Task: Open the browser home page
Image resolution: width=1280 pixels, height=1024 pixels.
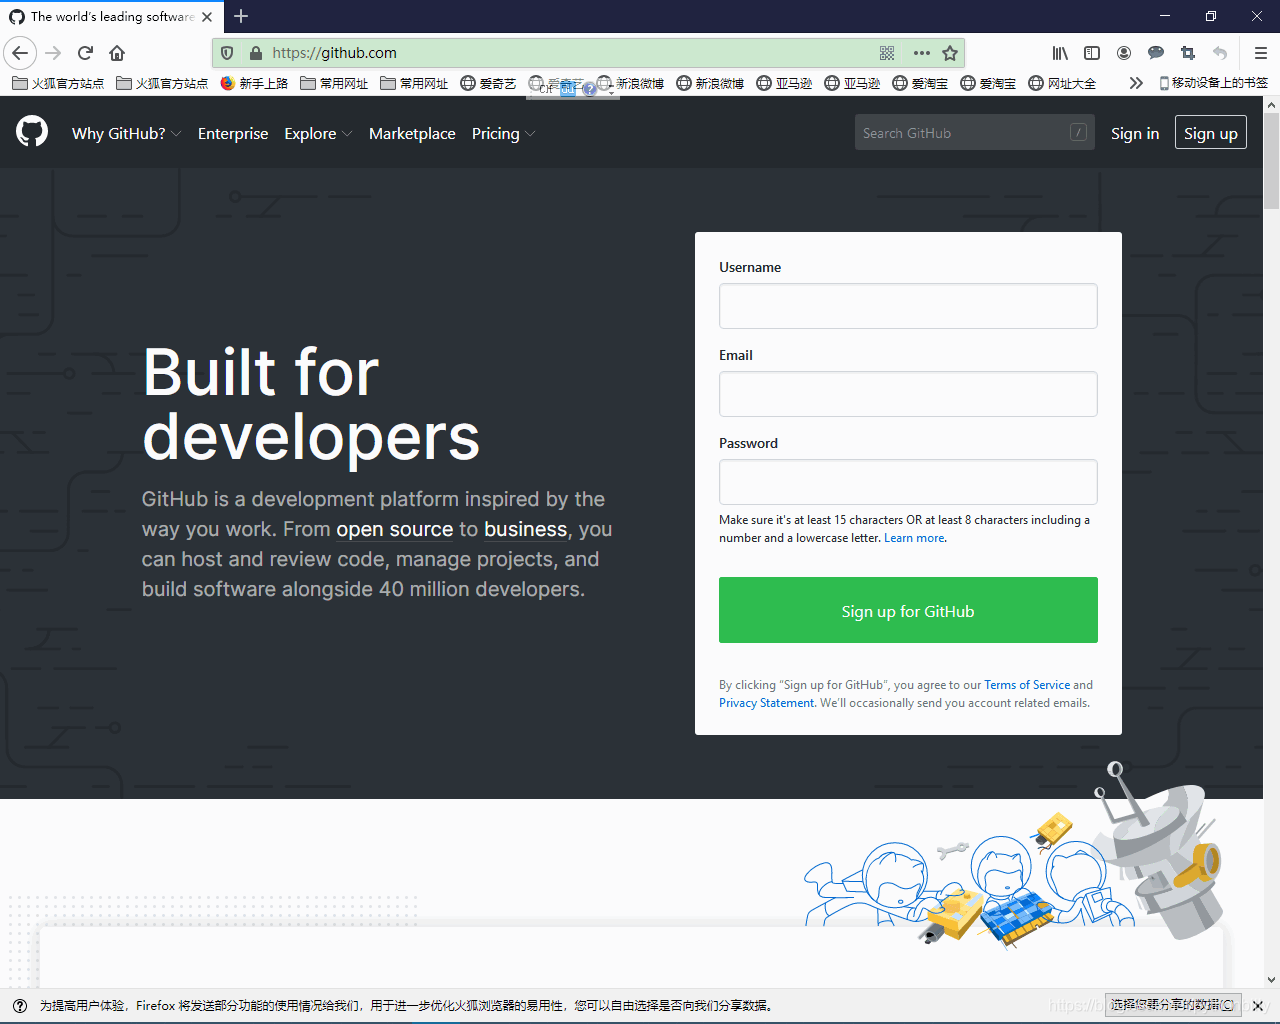Action: [117, 53]
